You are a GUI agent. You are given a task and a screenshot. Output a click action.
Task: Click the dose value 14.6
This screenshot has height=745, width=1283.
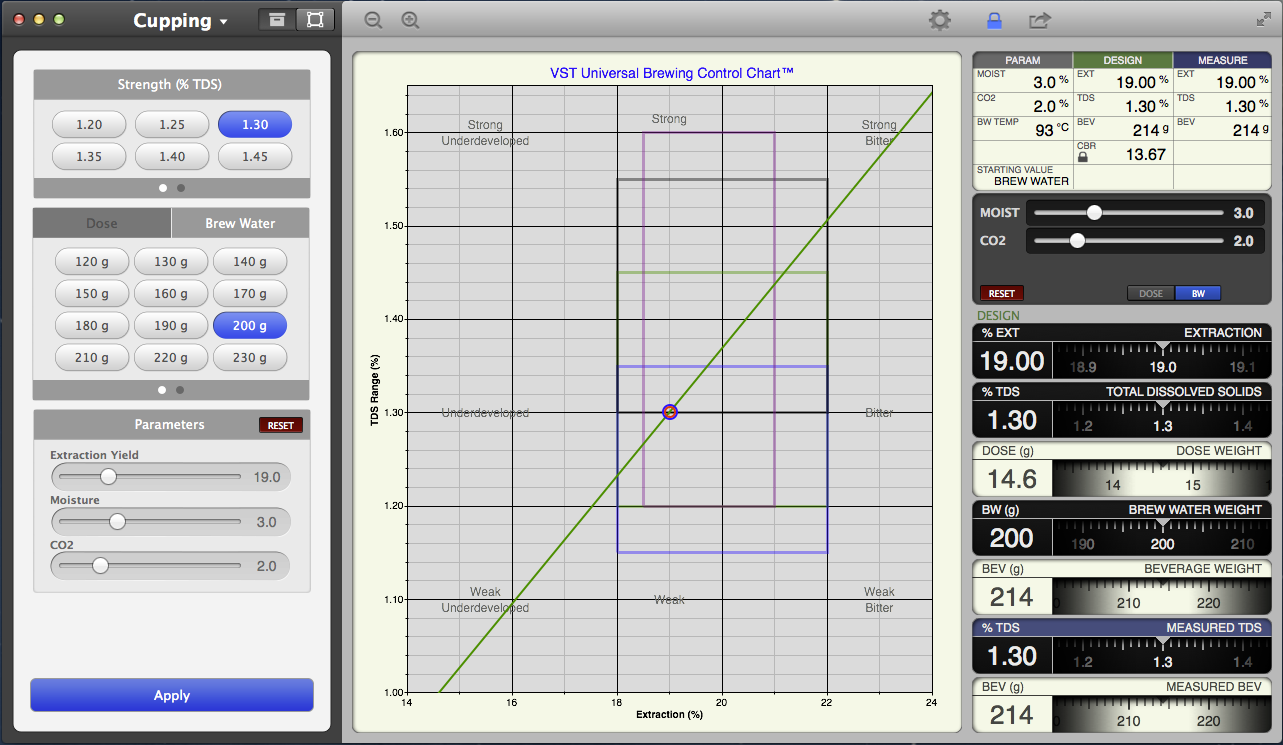(1012, 479)
